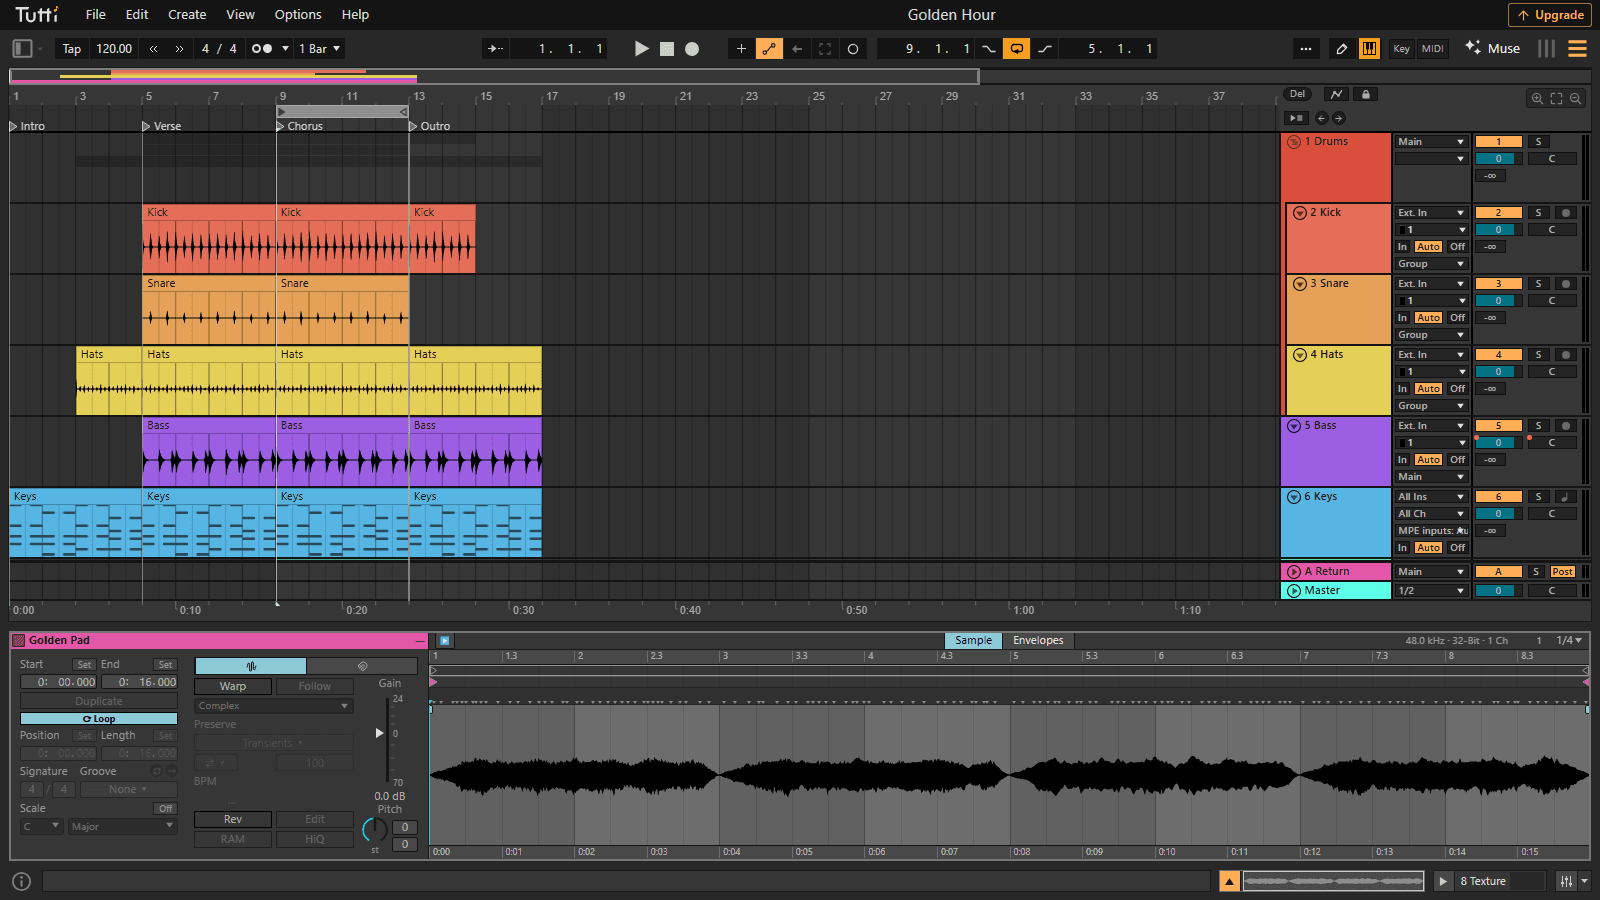Jump to previous locator arrow
The width and height of the screenshot is (1600, 900).
point(1321,118)
